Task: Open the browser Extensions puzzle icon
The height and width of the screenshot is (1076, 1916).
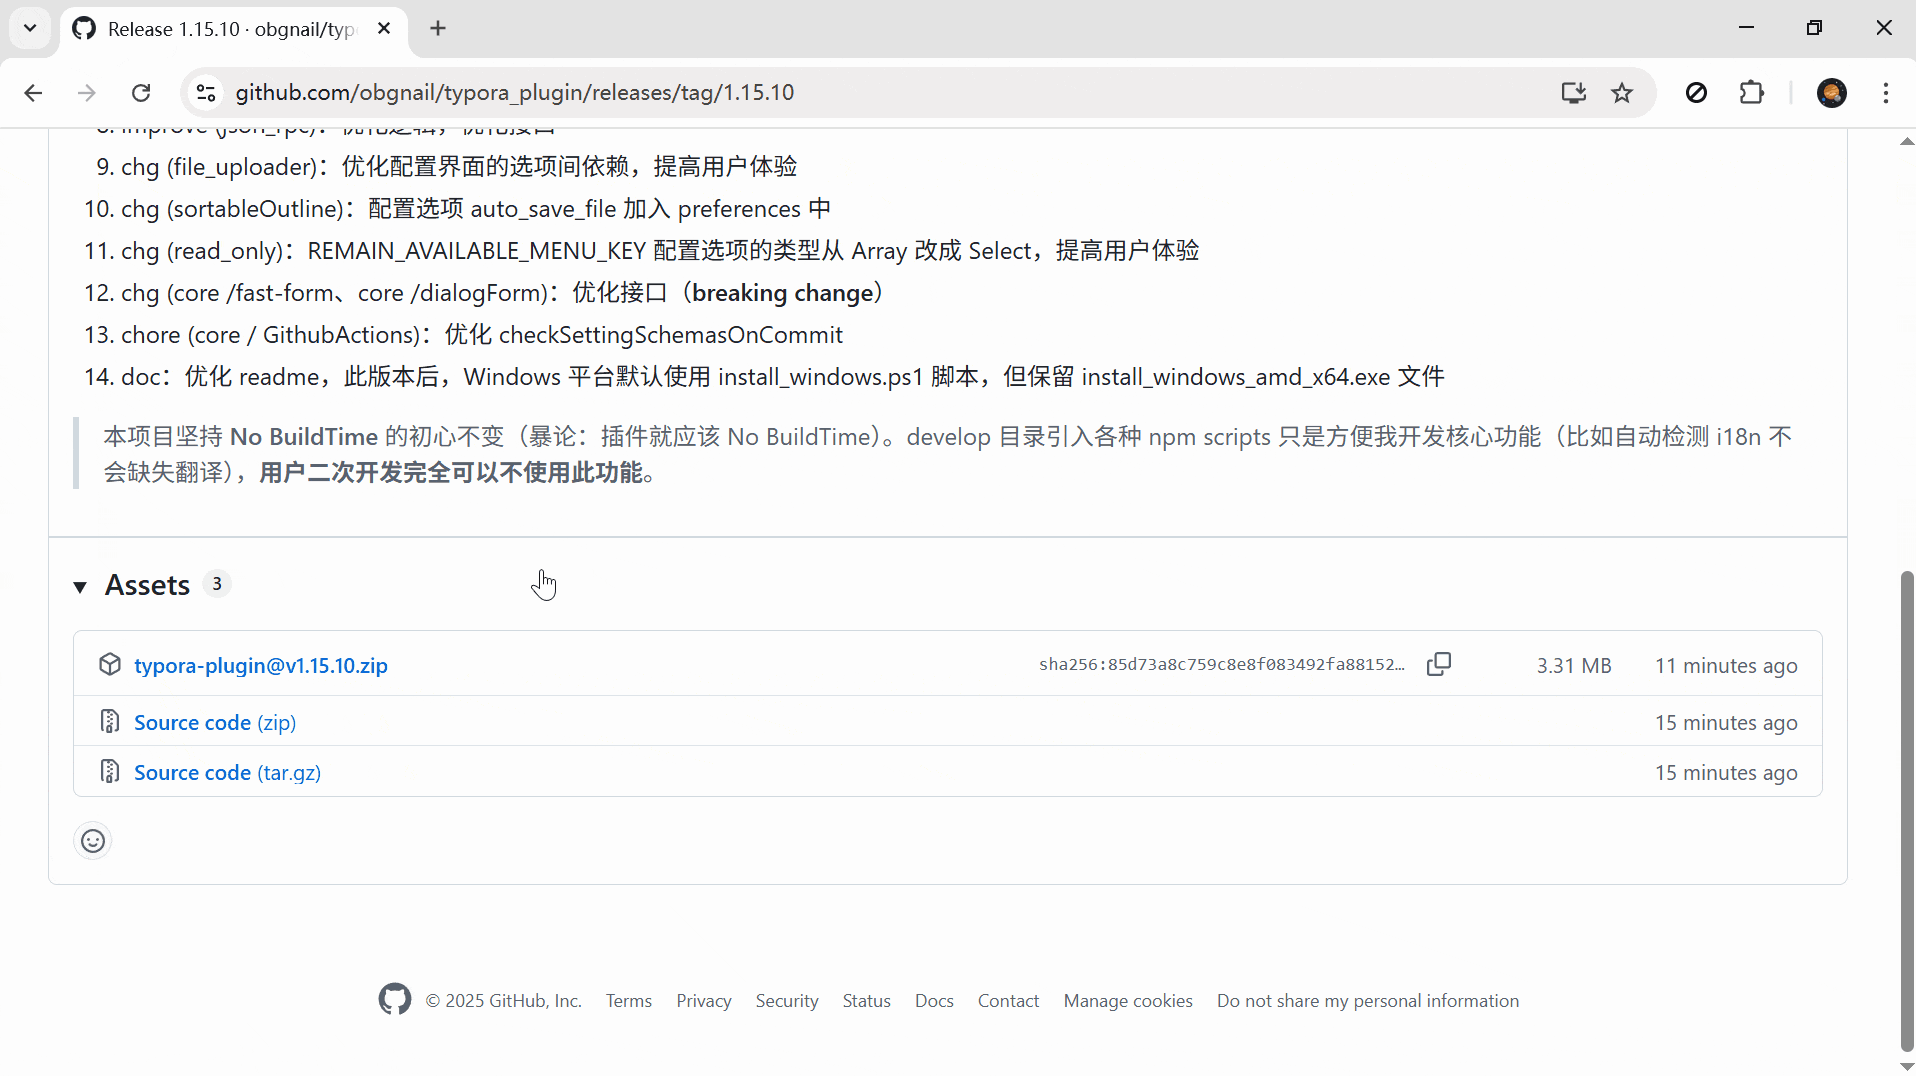Action: 1752,93
